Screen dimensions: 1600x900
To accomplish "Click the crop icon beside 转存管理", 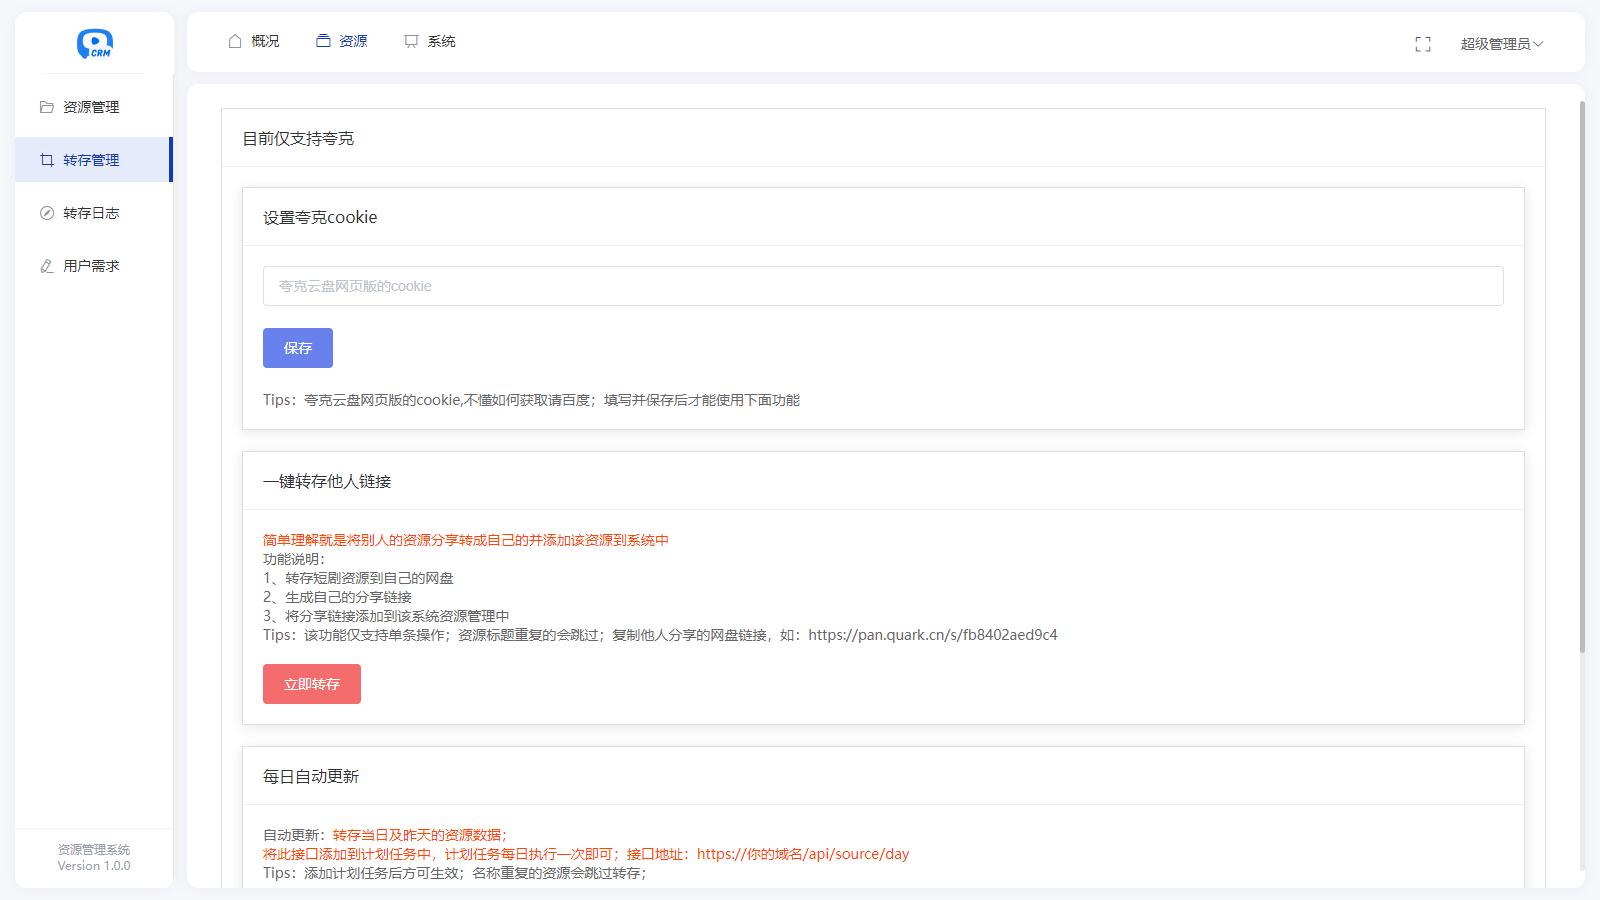I will 46,160.
